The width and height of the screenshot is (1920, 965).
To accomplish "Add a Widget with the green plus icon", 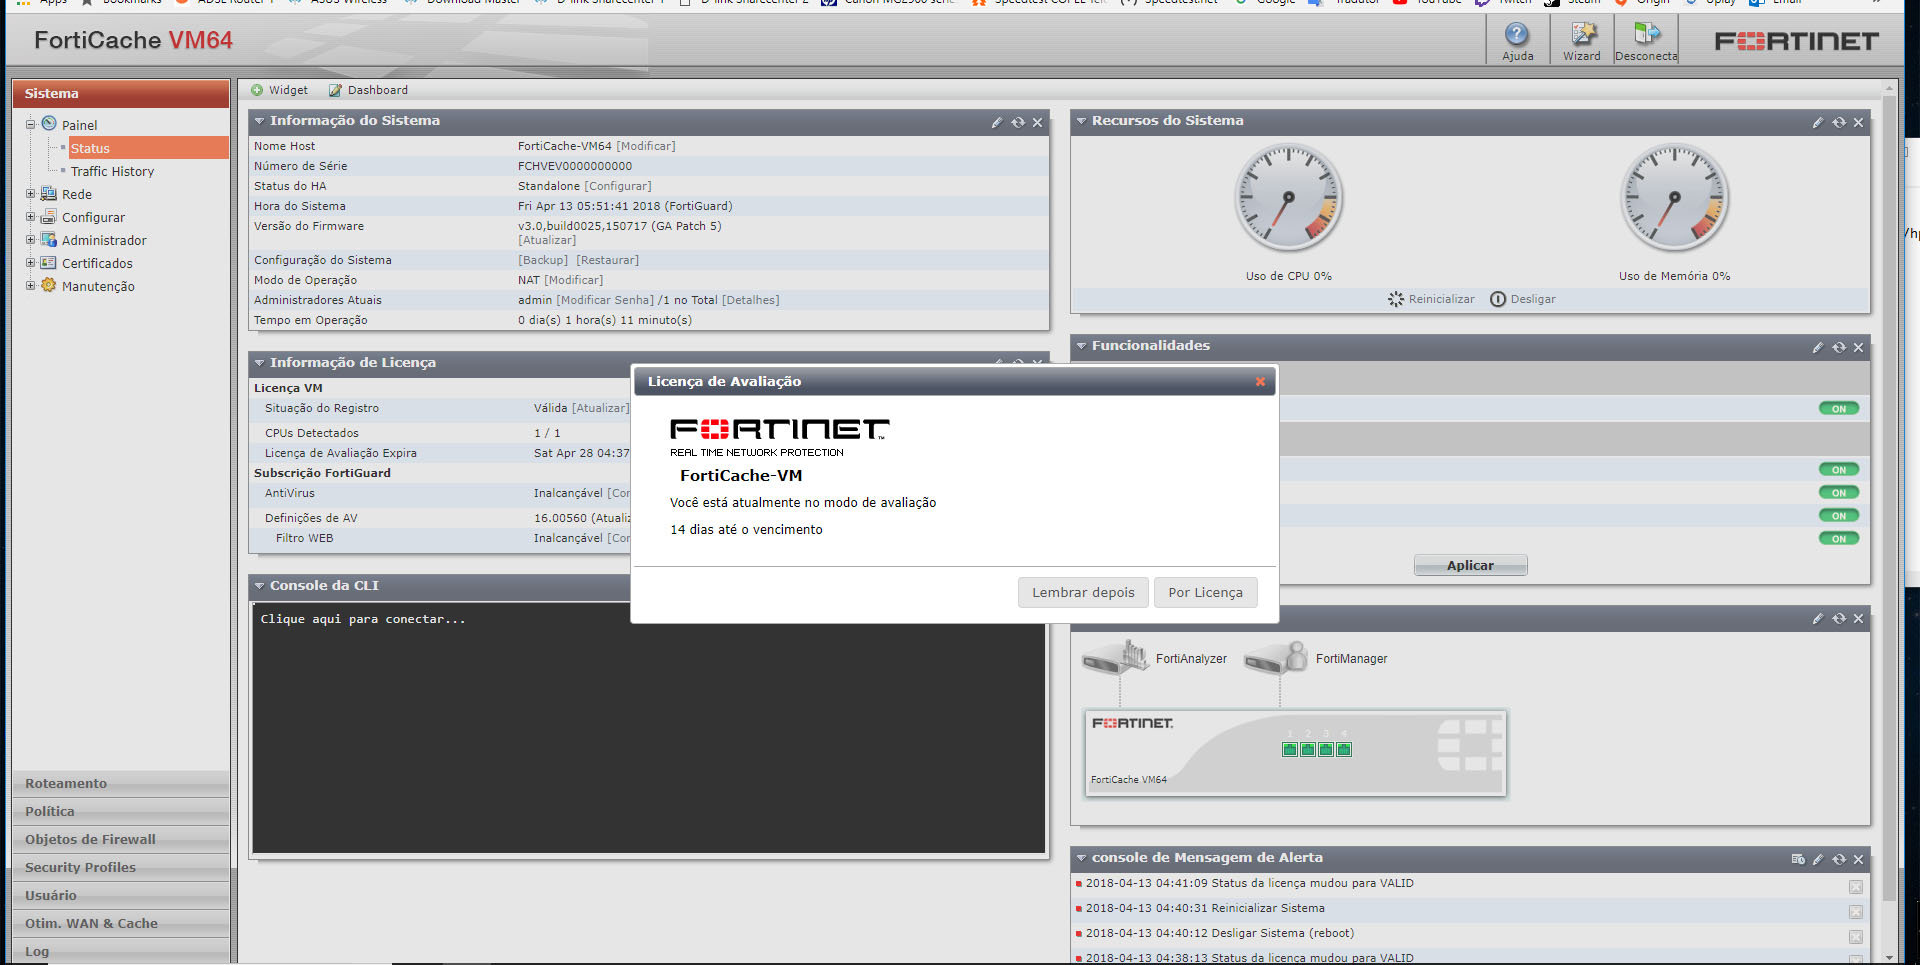I will click(x=257, y=90).
